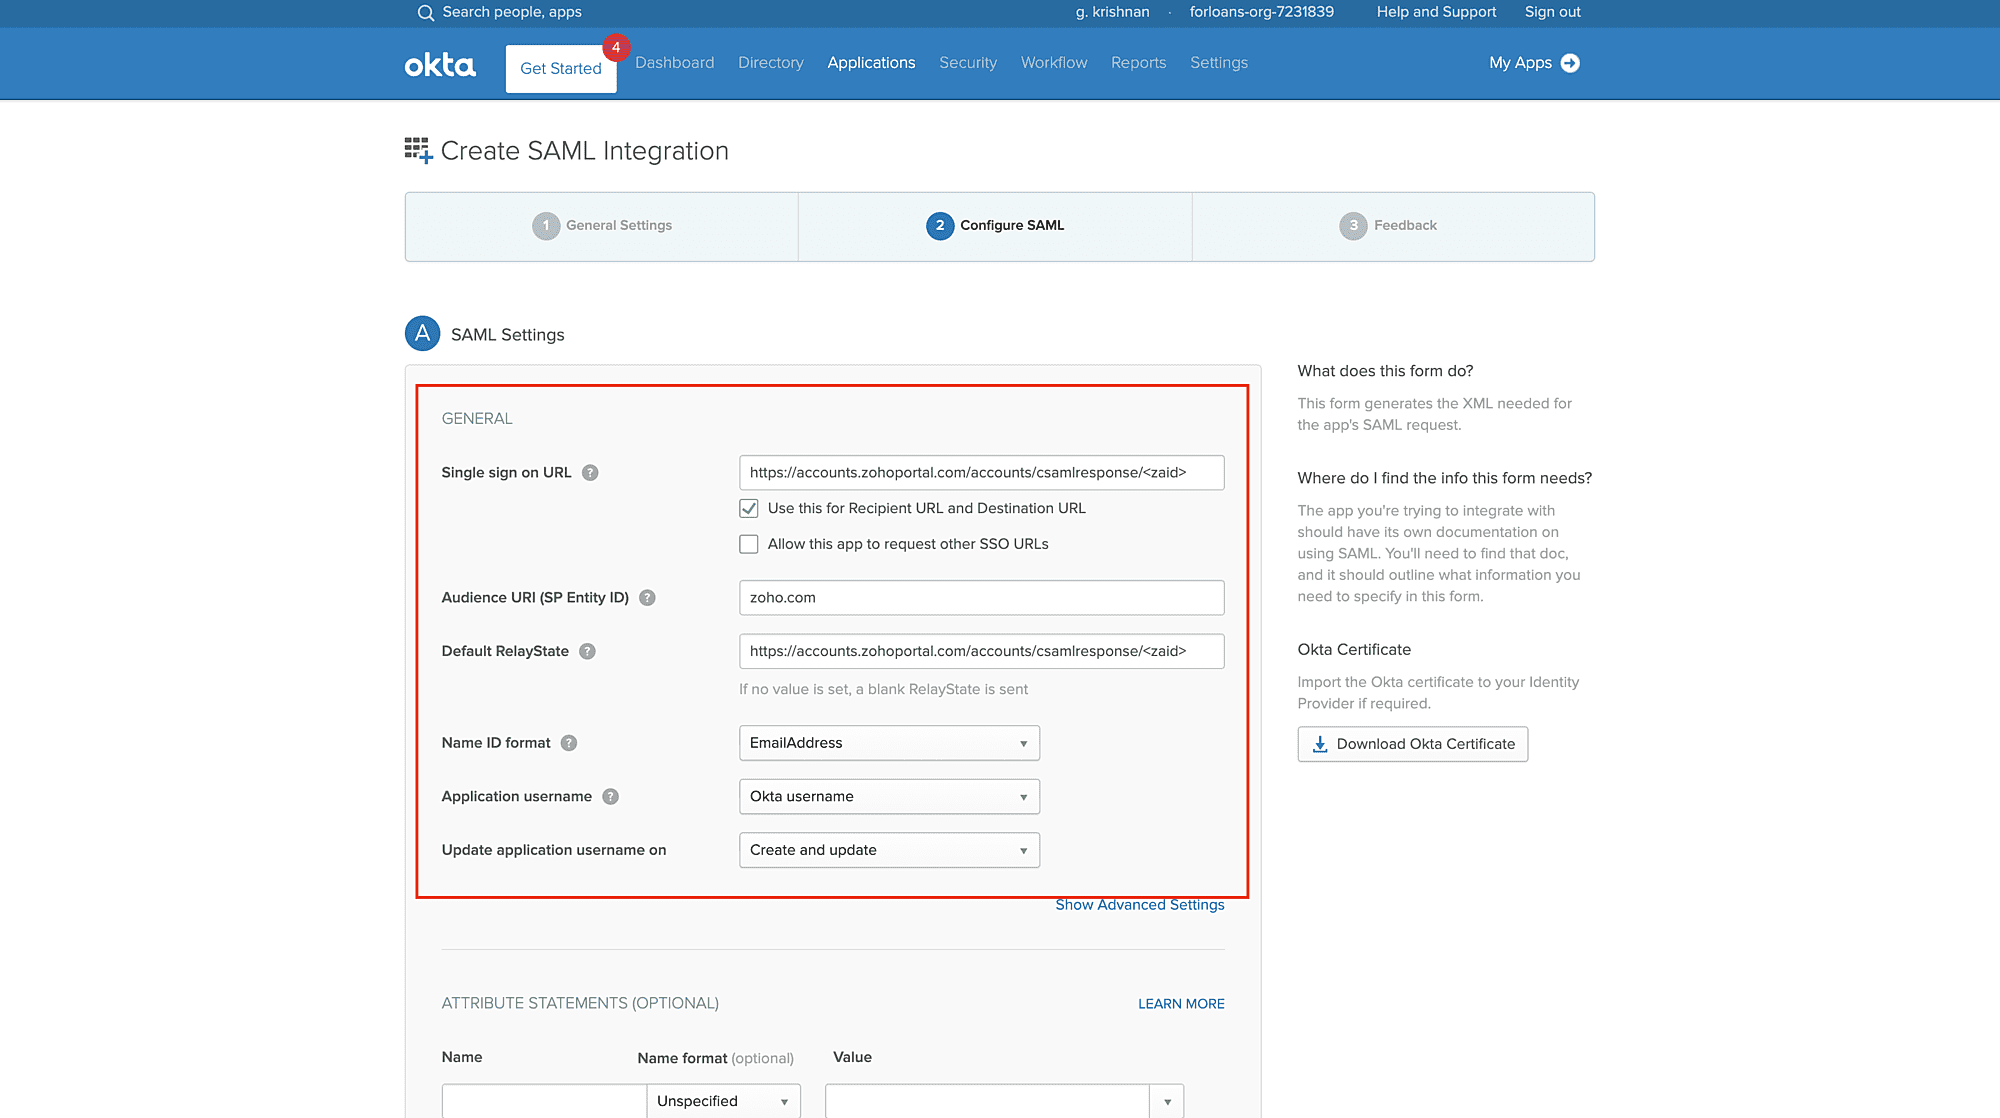Screen dimensions: 2000x1118
Task: Click help icon for Name ID format
Action: pos(569,743)
